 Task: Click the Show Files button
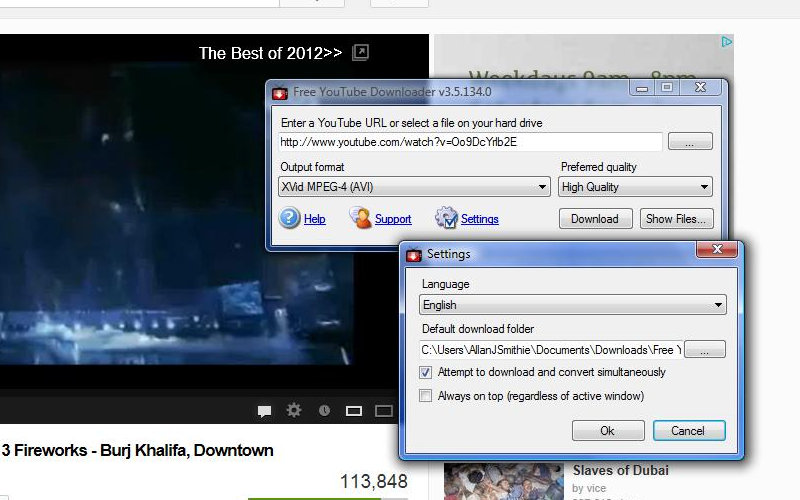coord(677,219)
